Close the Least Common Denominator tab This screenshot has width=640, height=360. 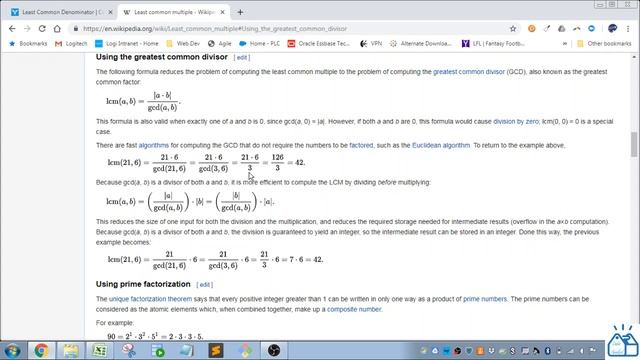(x=110, y=12)
